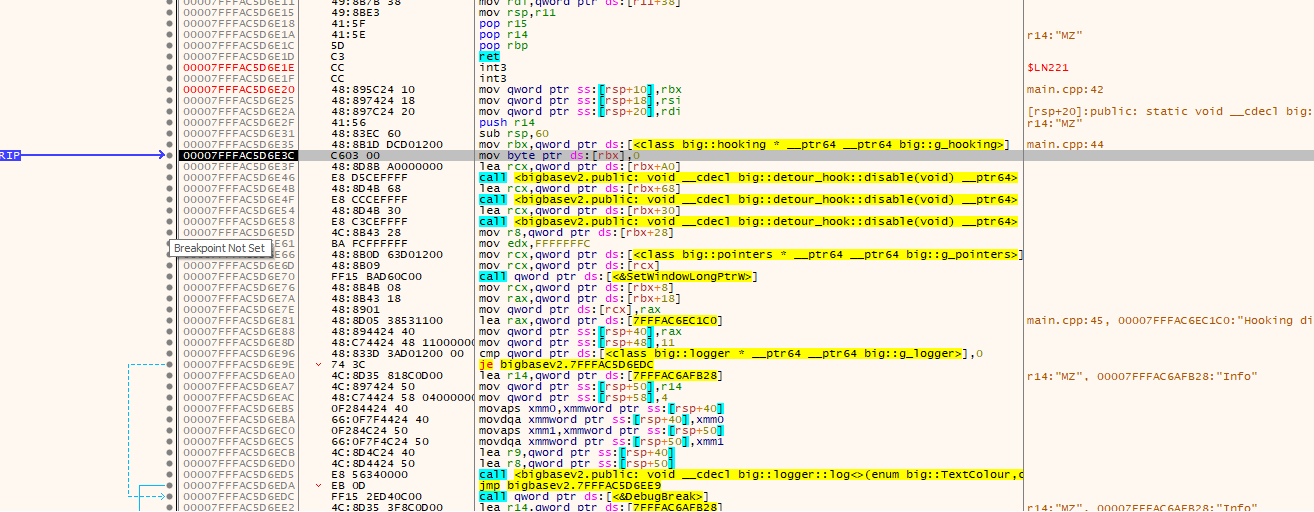Select movaps xmm0,xmmword ptr ss:[rsp+40]
The width and height of the screenshot is (1314, 512).
tap(601, 409)
